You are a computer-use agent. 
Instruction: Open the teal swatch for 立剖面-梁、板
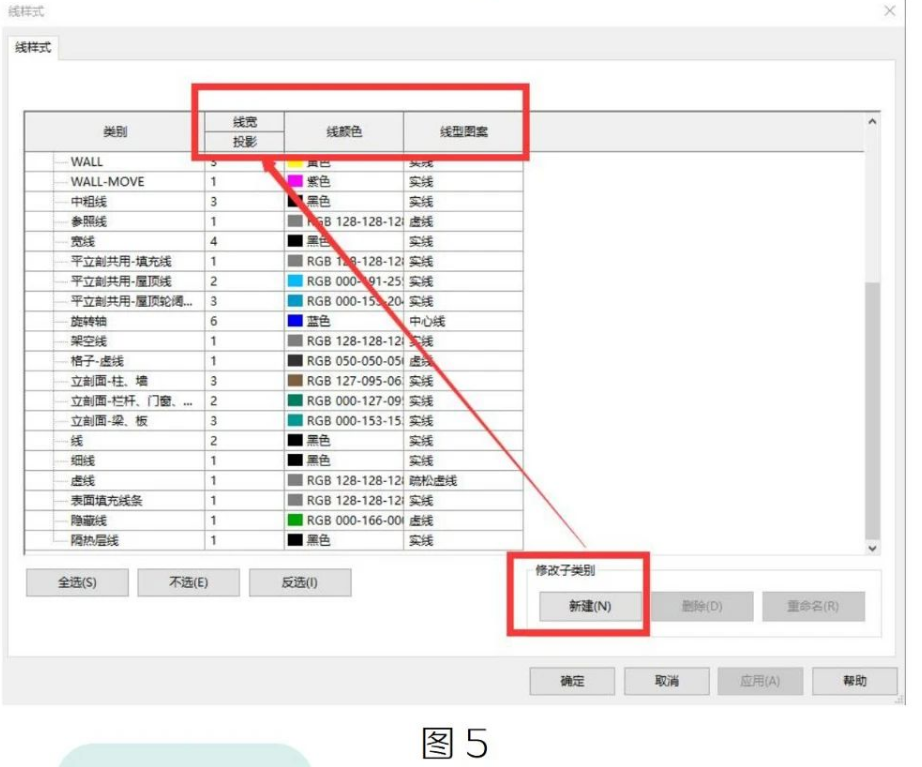(295, 421)
